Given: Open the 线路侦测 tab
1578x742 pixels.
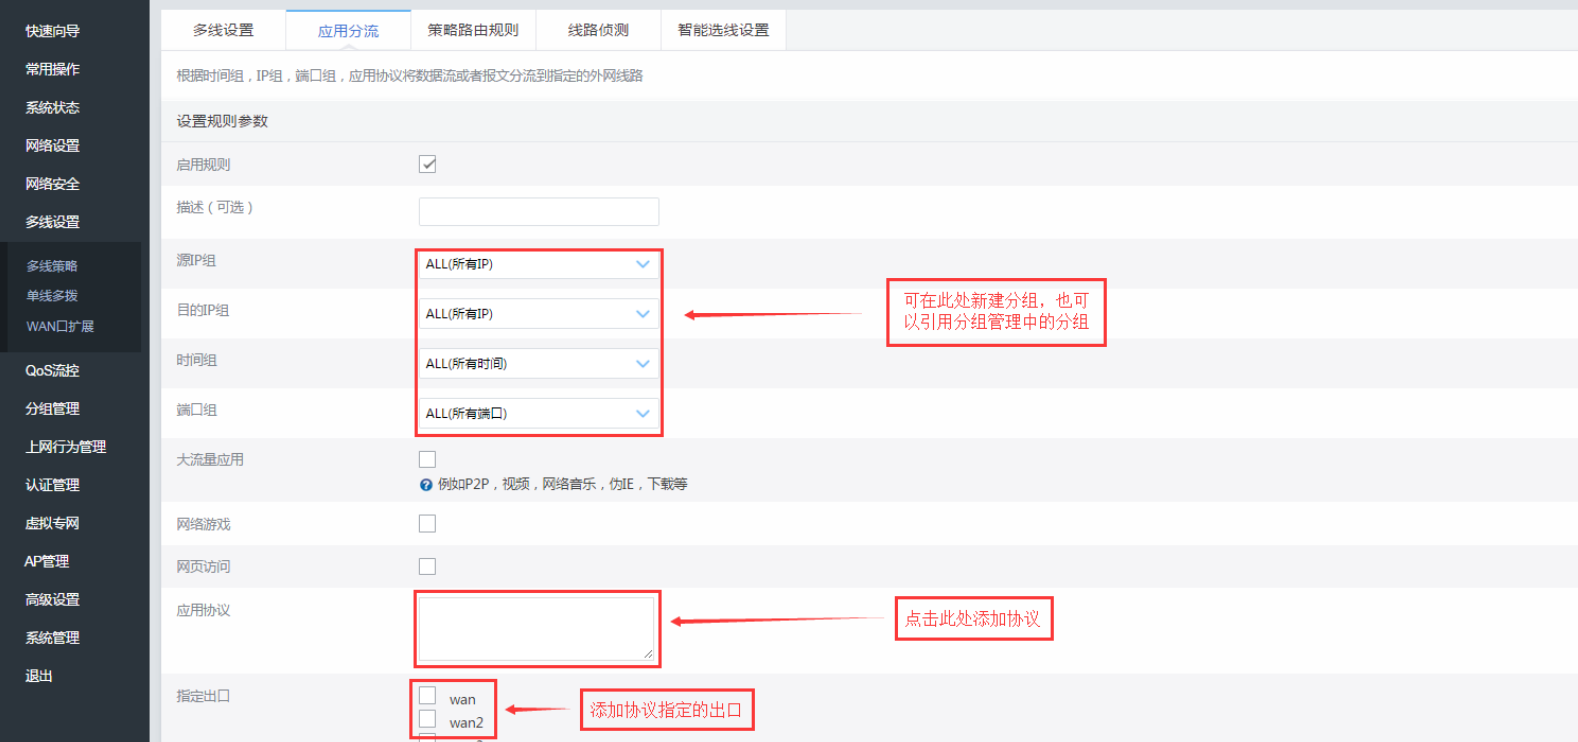Looking at the screenshot, I should tap(598, 30).
